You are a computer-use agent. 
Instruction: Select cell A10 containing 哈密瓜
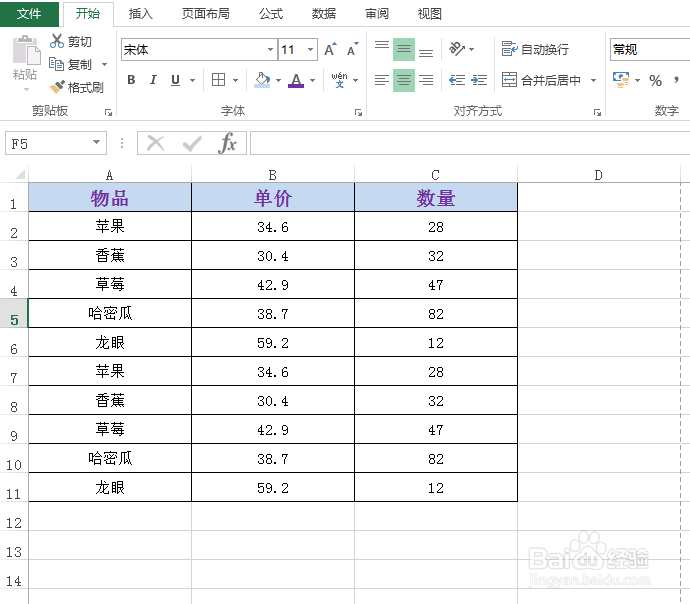tap(110, 458)
